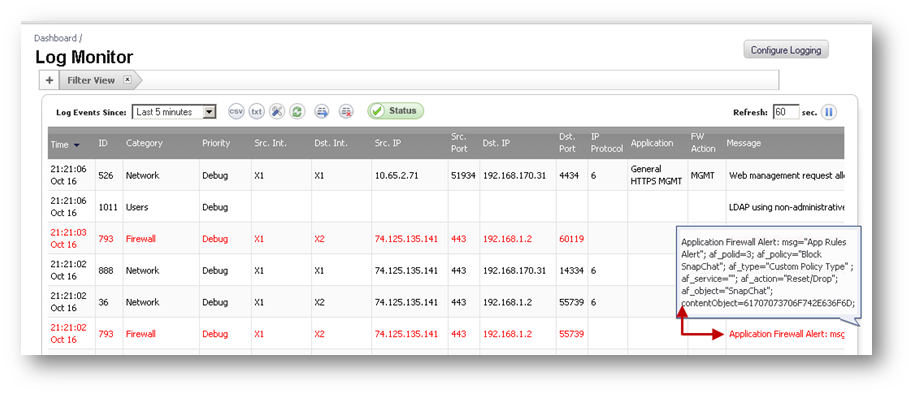The width and height of the screenshot is (914, 397).
Task: Click source IP 10.65.2.71
Action: pyautogui.click(x=396, y=175)
